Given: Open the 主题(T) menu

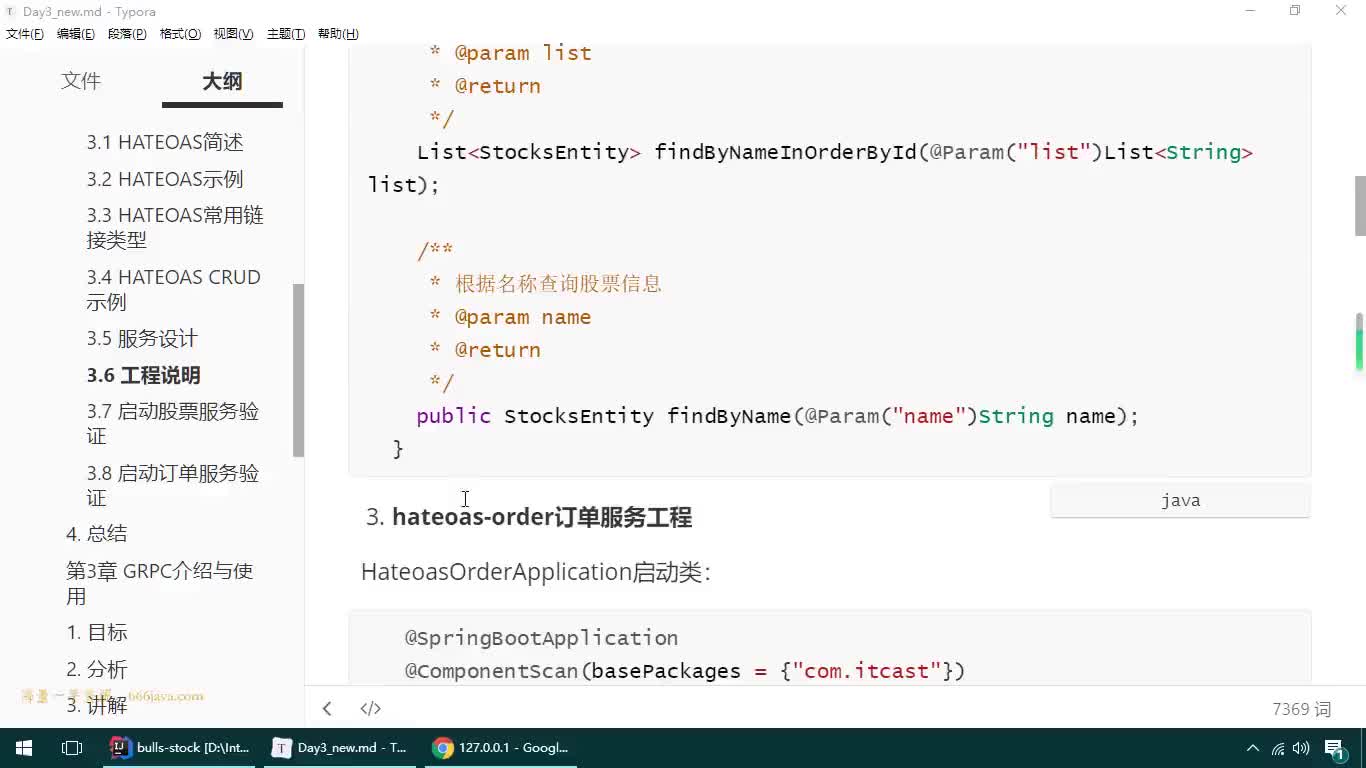Looking at the screenshot, I should click(x=286, y=34).
